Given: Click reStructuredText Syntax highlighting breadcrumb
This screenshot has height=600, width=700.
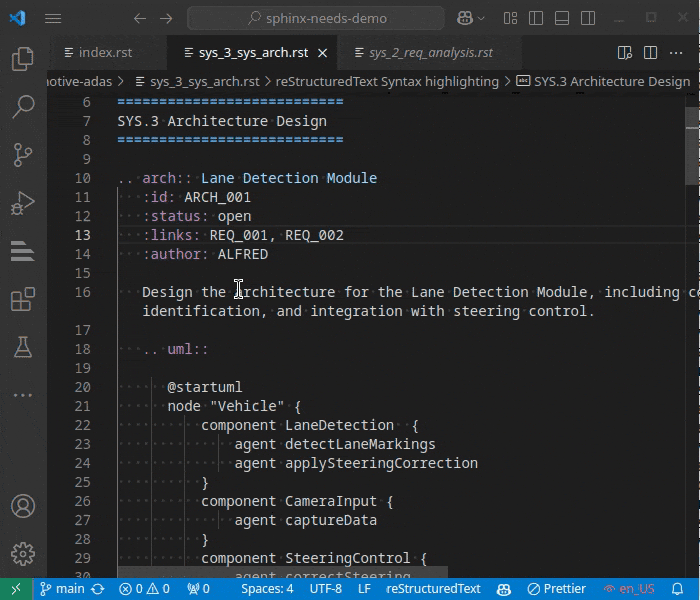Looking at the screenshot, I should (x=387, y=82).
